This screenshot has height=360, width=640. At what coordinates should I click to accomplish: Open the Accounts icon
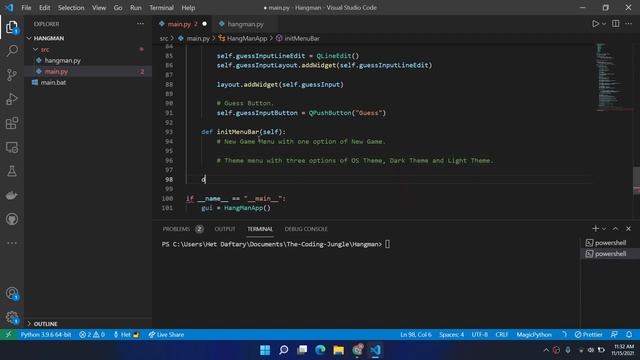(x=12, y=293)
